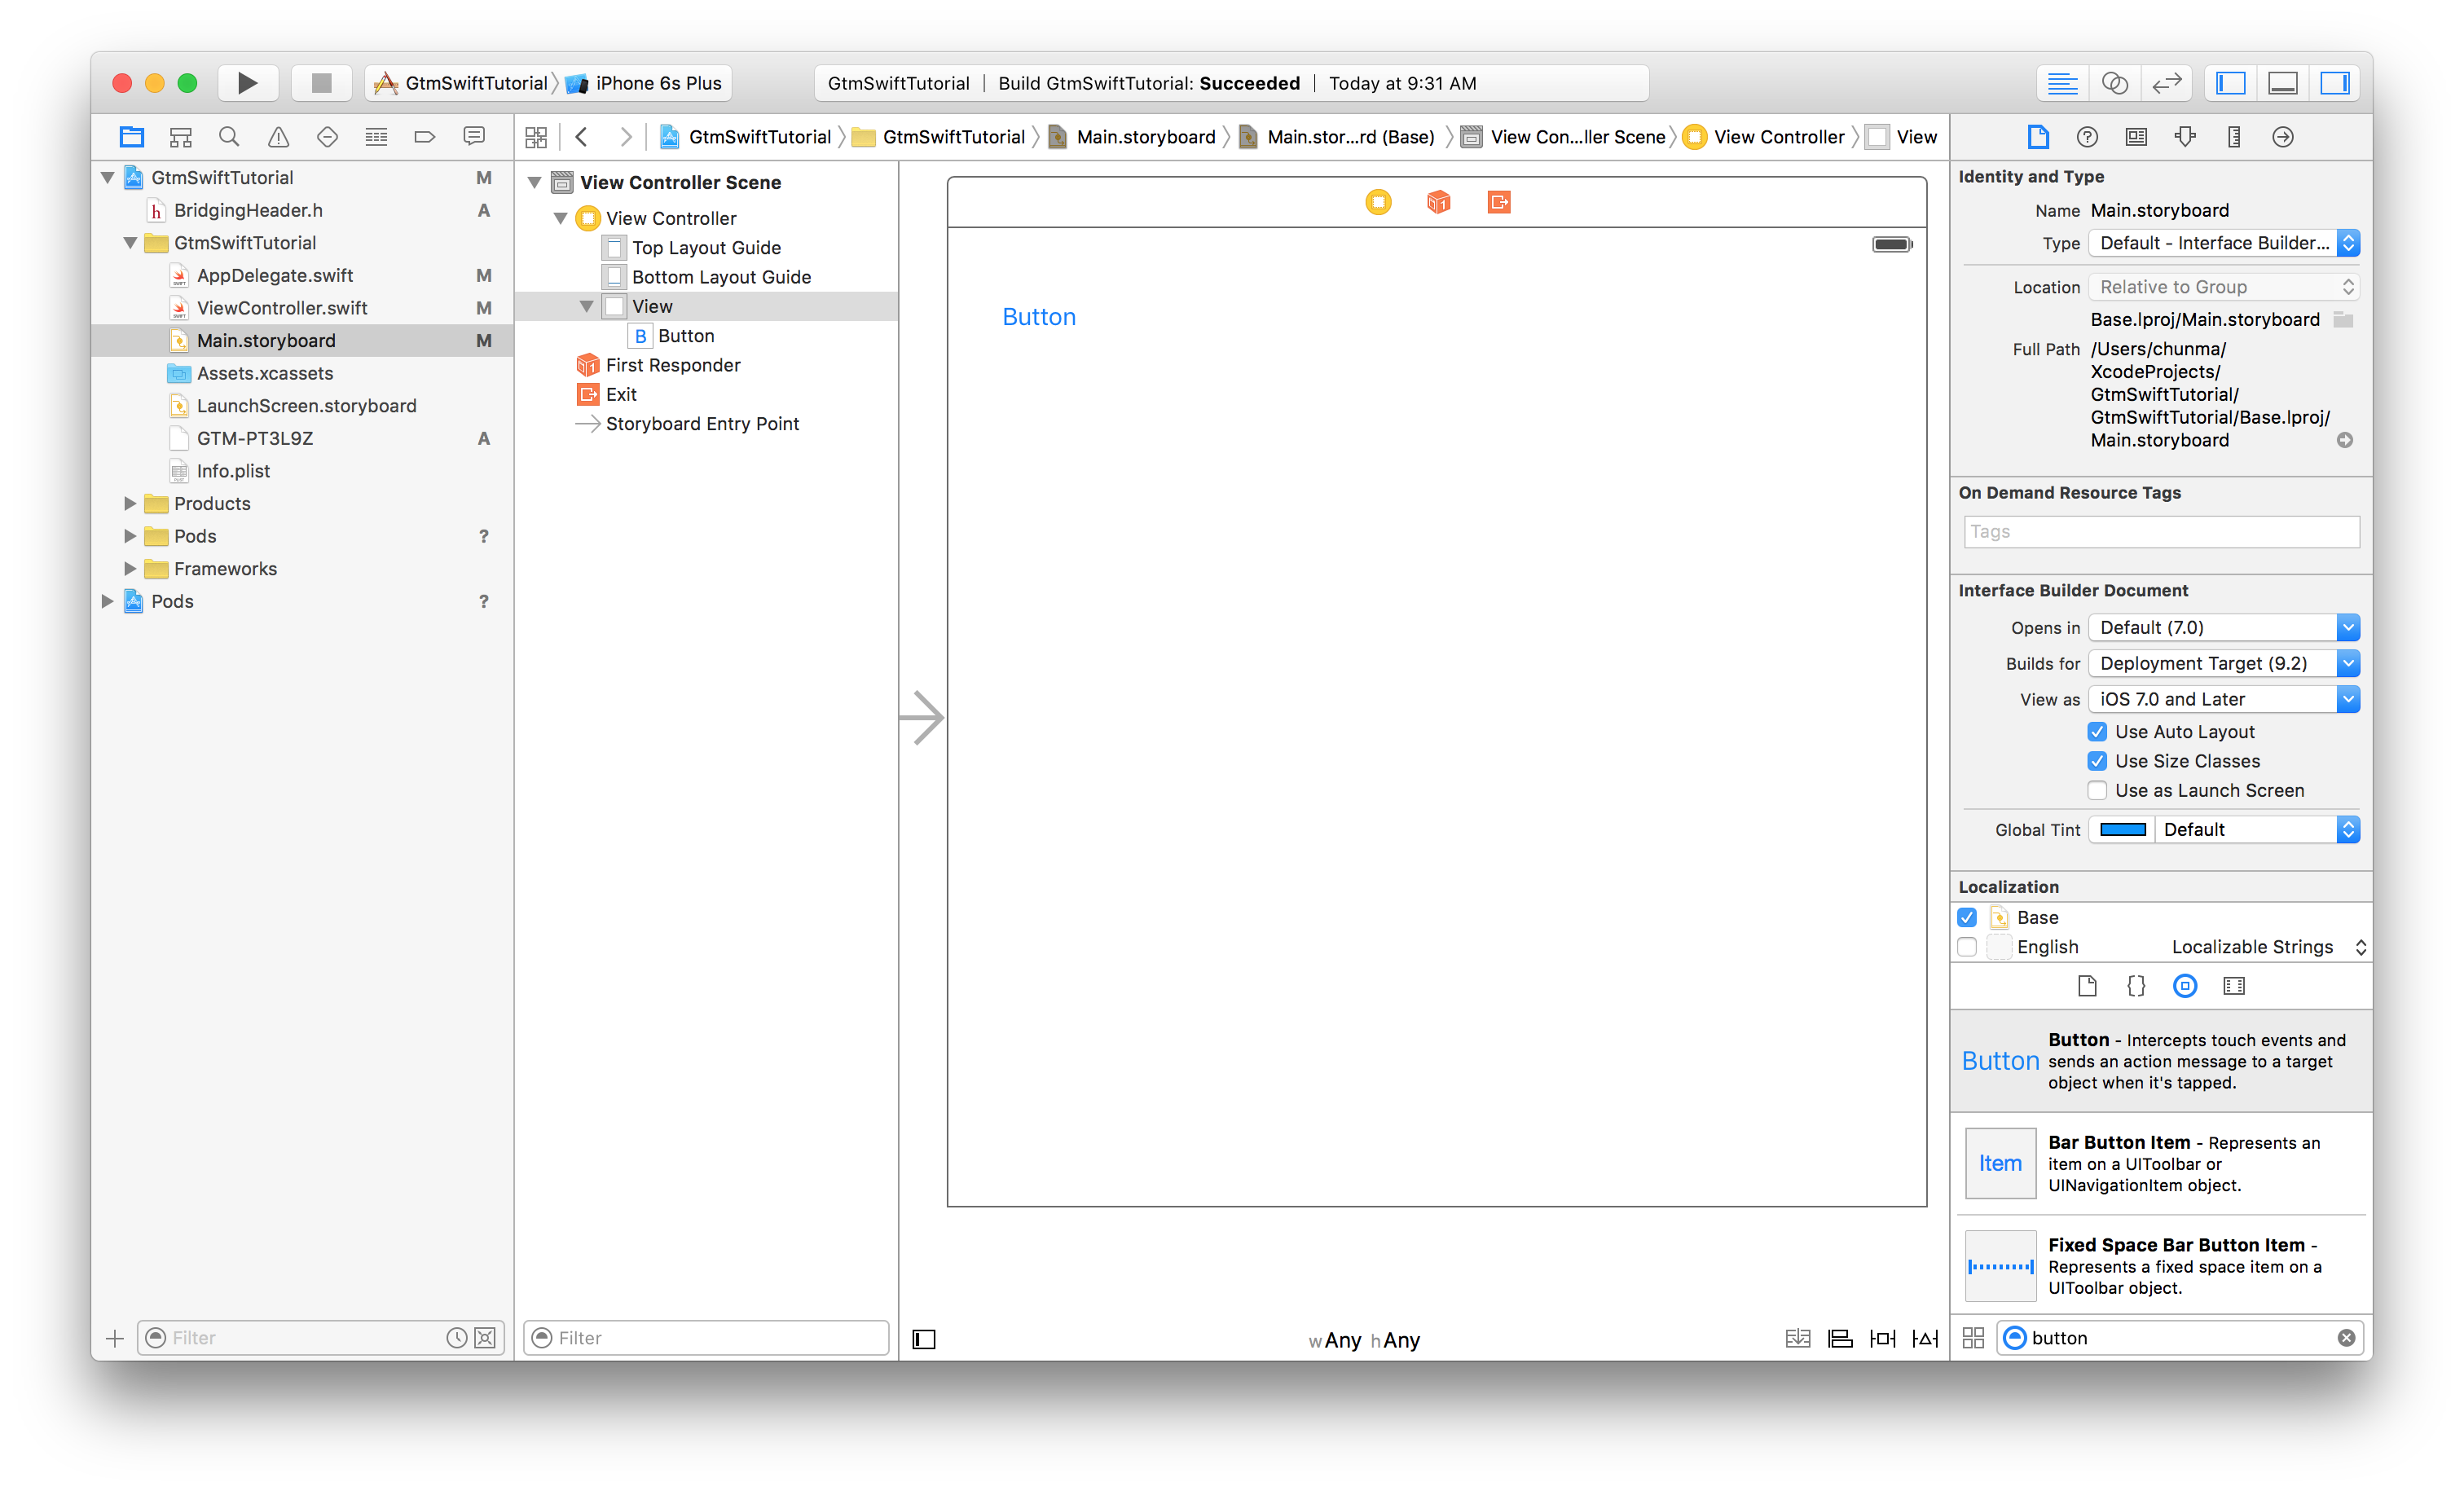Click the Size inspector icon in panel
The width and height of the screenshot is (2464, 1491).
coord(2235,138)
